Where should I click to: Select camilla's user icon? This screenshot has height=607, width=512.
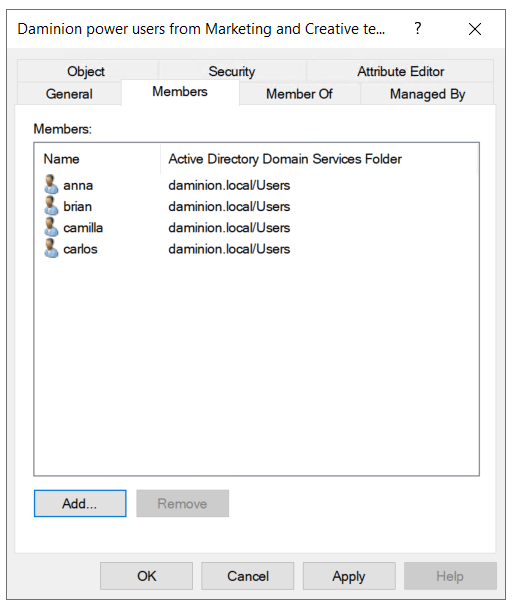pos(51,227)
